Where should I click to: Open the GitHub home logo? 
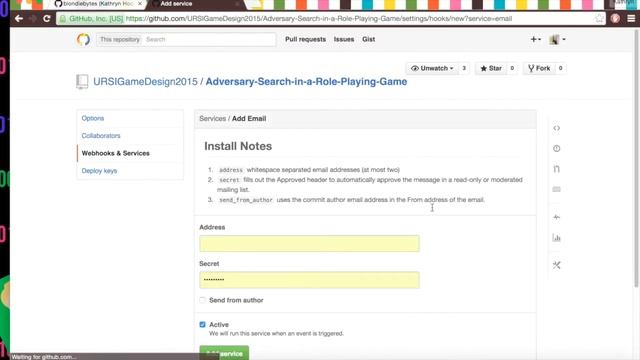coord(83,40)
